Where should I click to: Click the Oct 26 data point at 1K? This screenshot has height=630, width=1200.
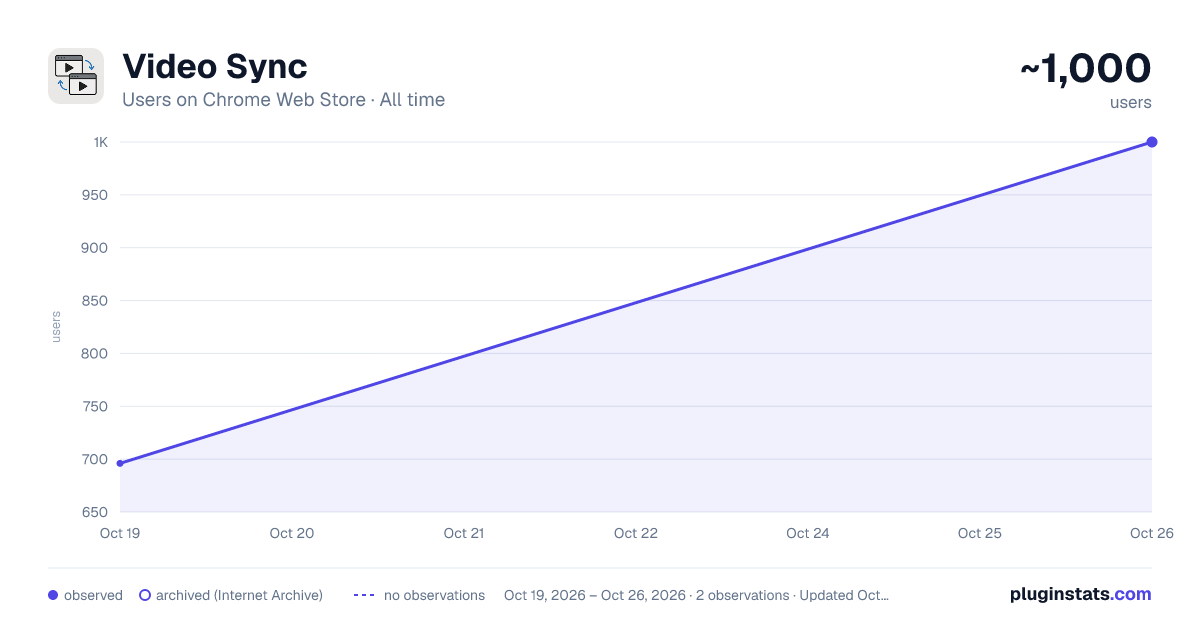(1152, 142)
